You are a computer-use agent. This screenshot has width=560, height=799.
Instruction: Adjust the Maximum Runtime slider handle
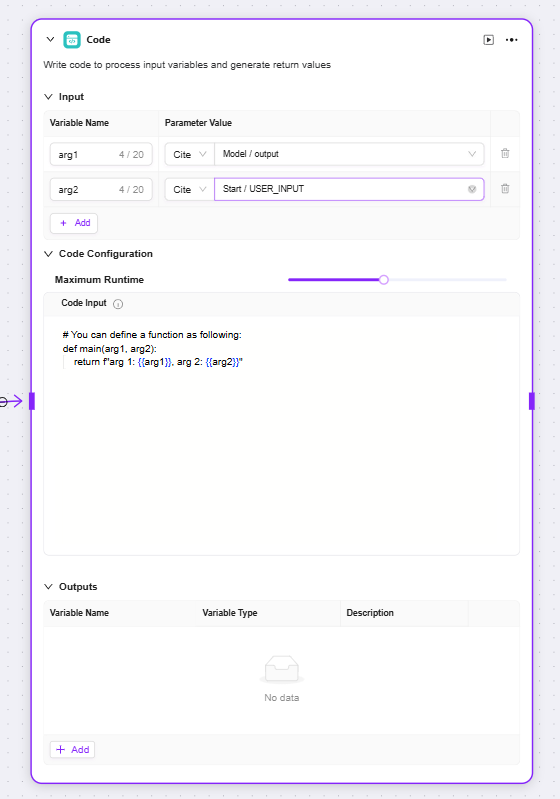point(384,279)
